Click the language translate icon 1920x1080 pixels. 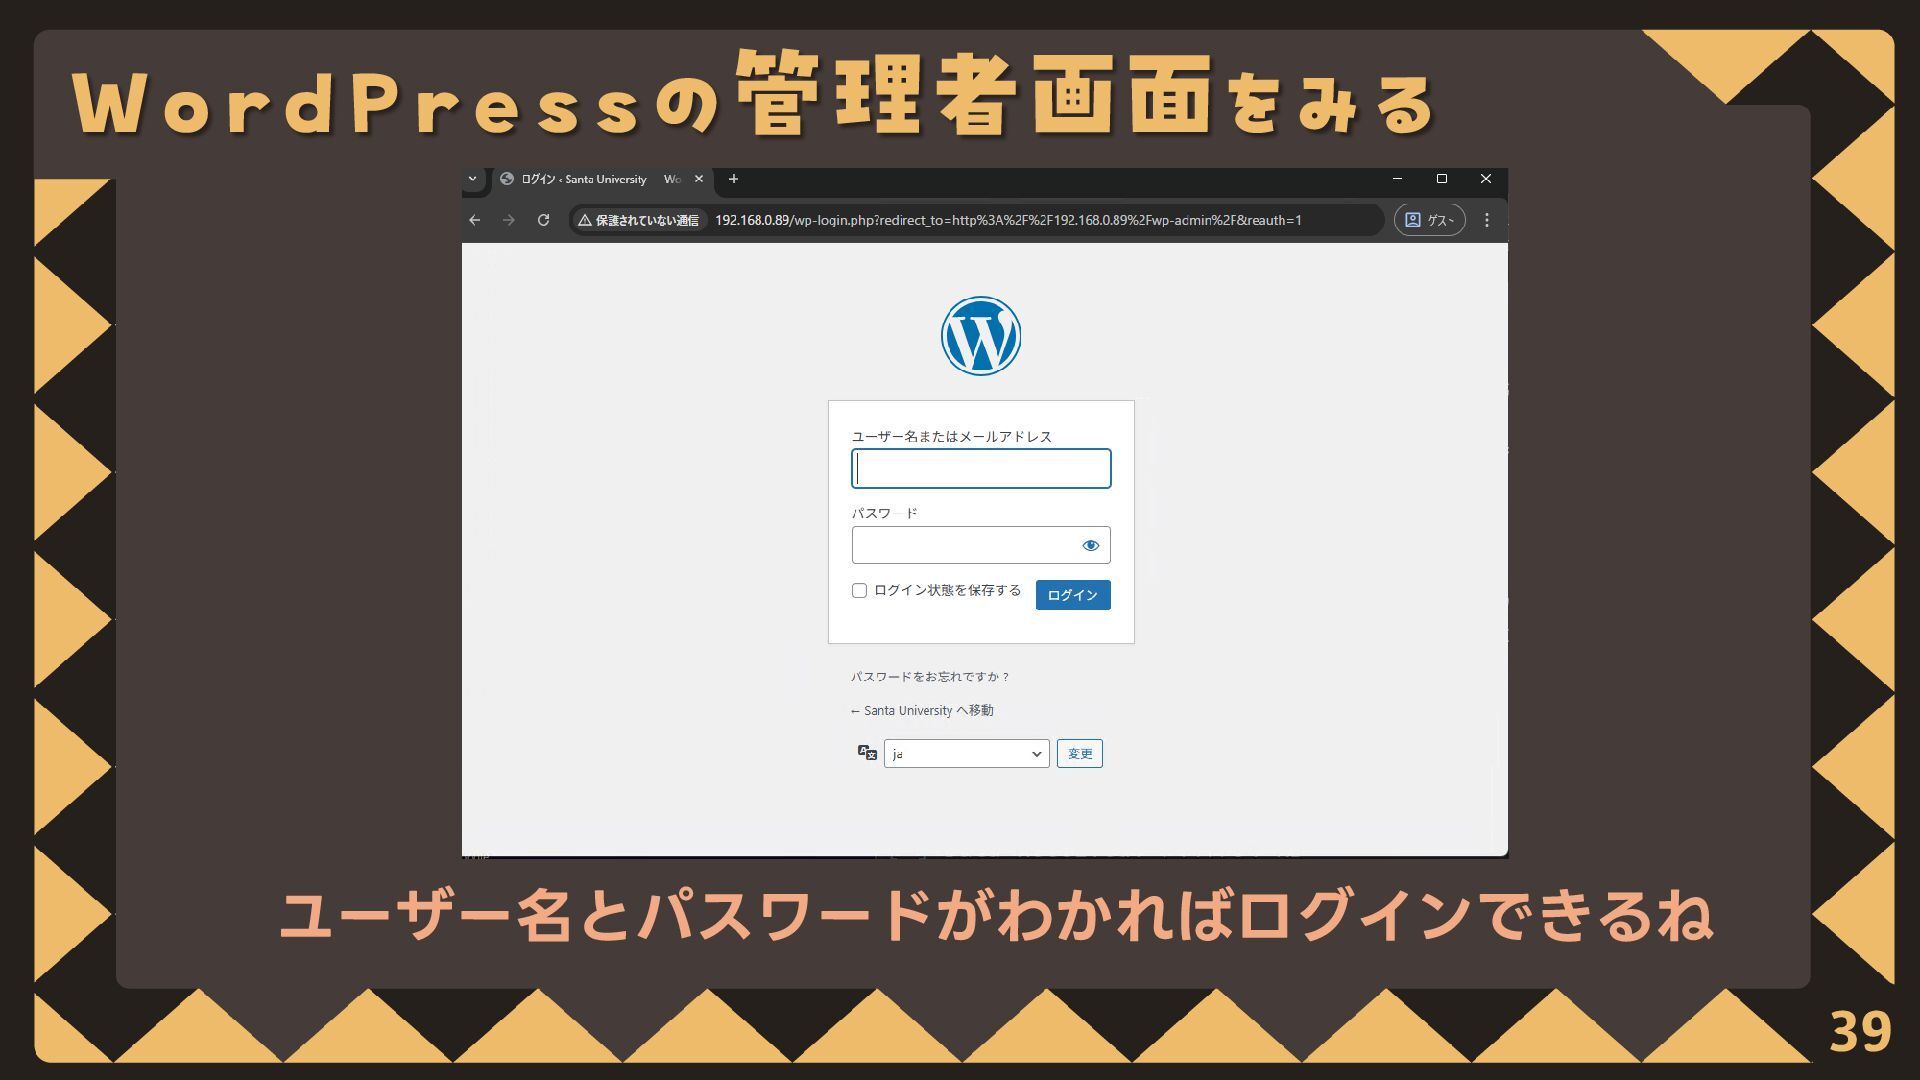pos(867,753)
